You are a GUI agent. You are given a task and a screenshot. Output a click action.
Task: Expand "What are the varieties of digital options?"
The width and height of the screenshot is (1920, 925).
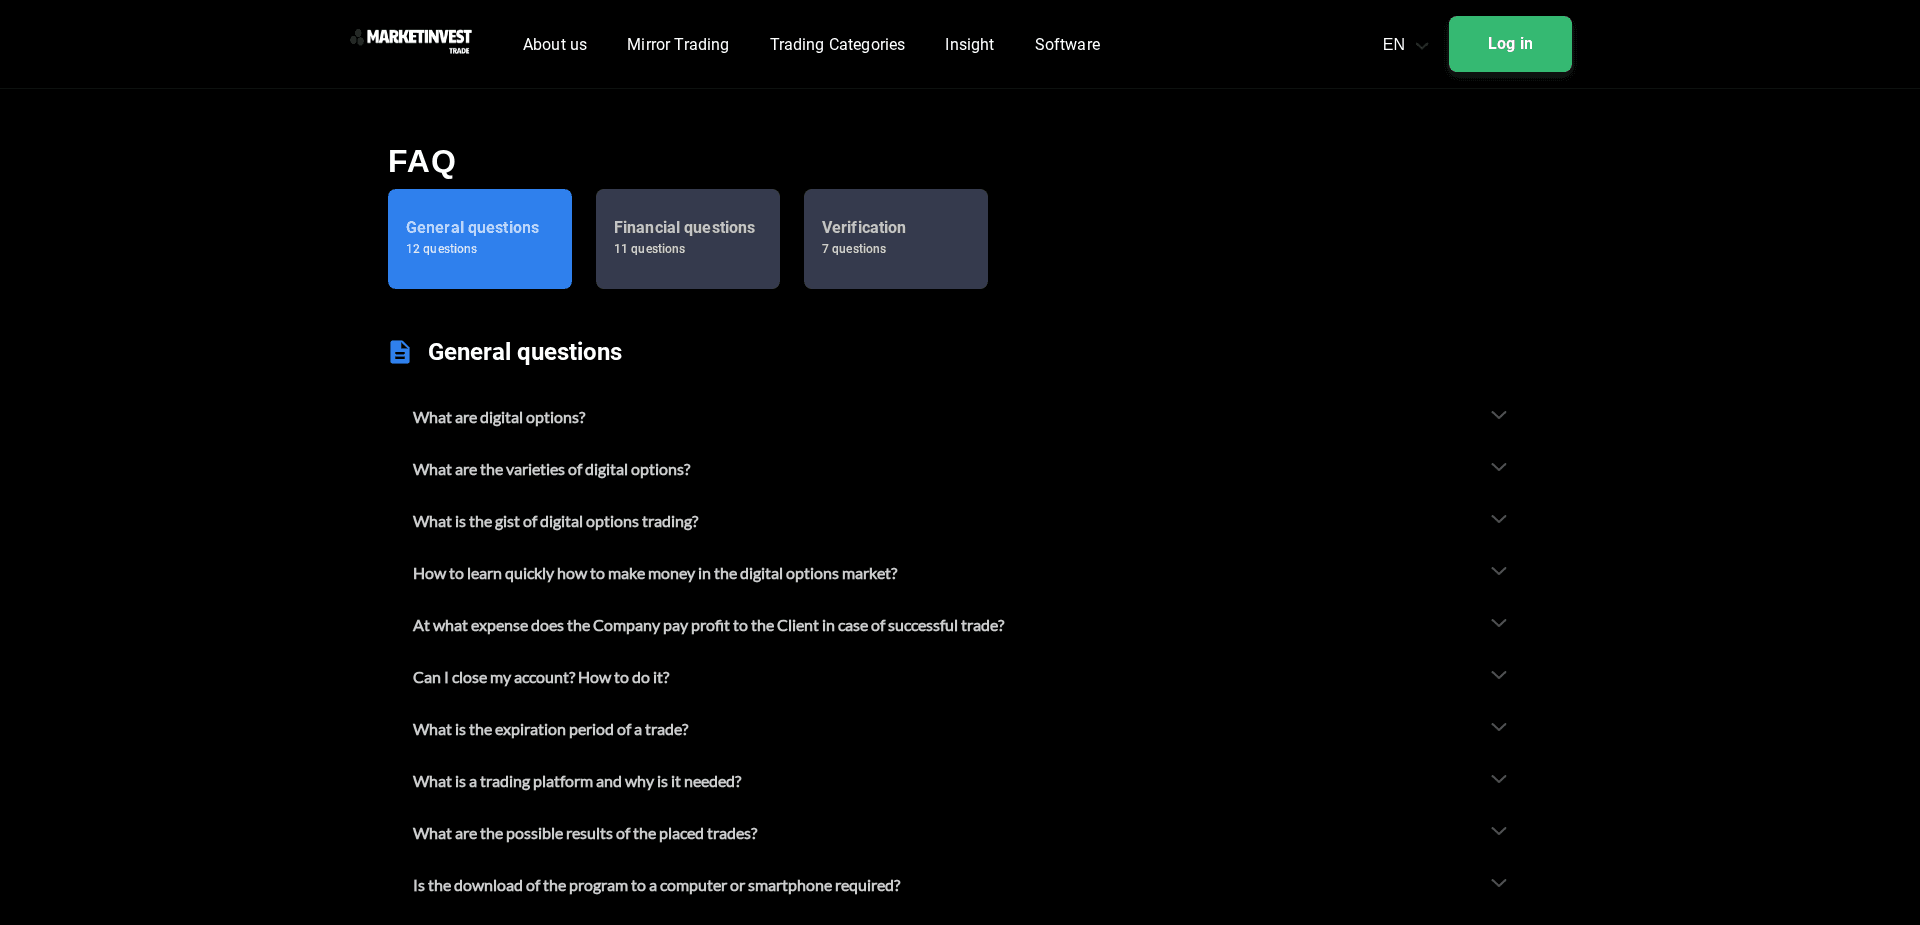[x=1498, y=468]
